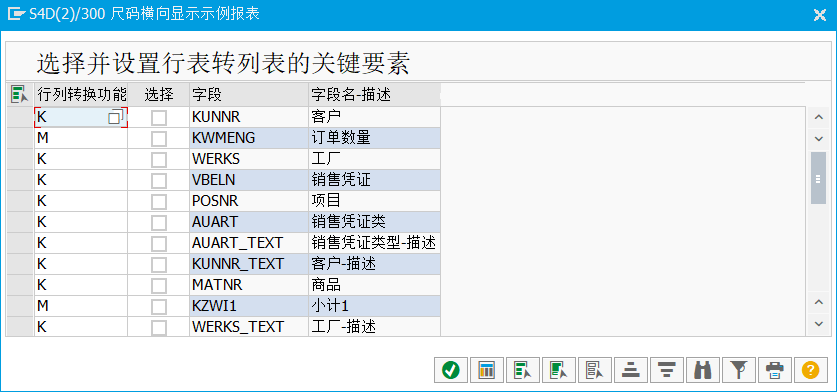Image resolution: width=837 pixels, height=392 pixels.
Task: Tick the checkbox for VBELN row
Action: tap(159, 181)
